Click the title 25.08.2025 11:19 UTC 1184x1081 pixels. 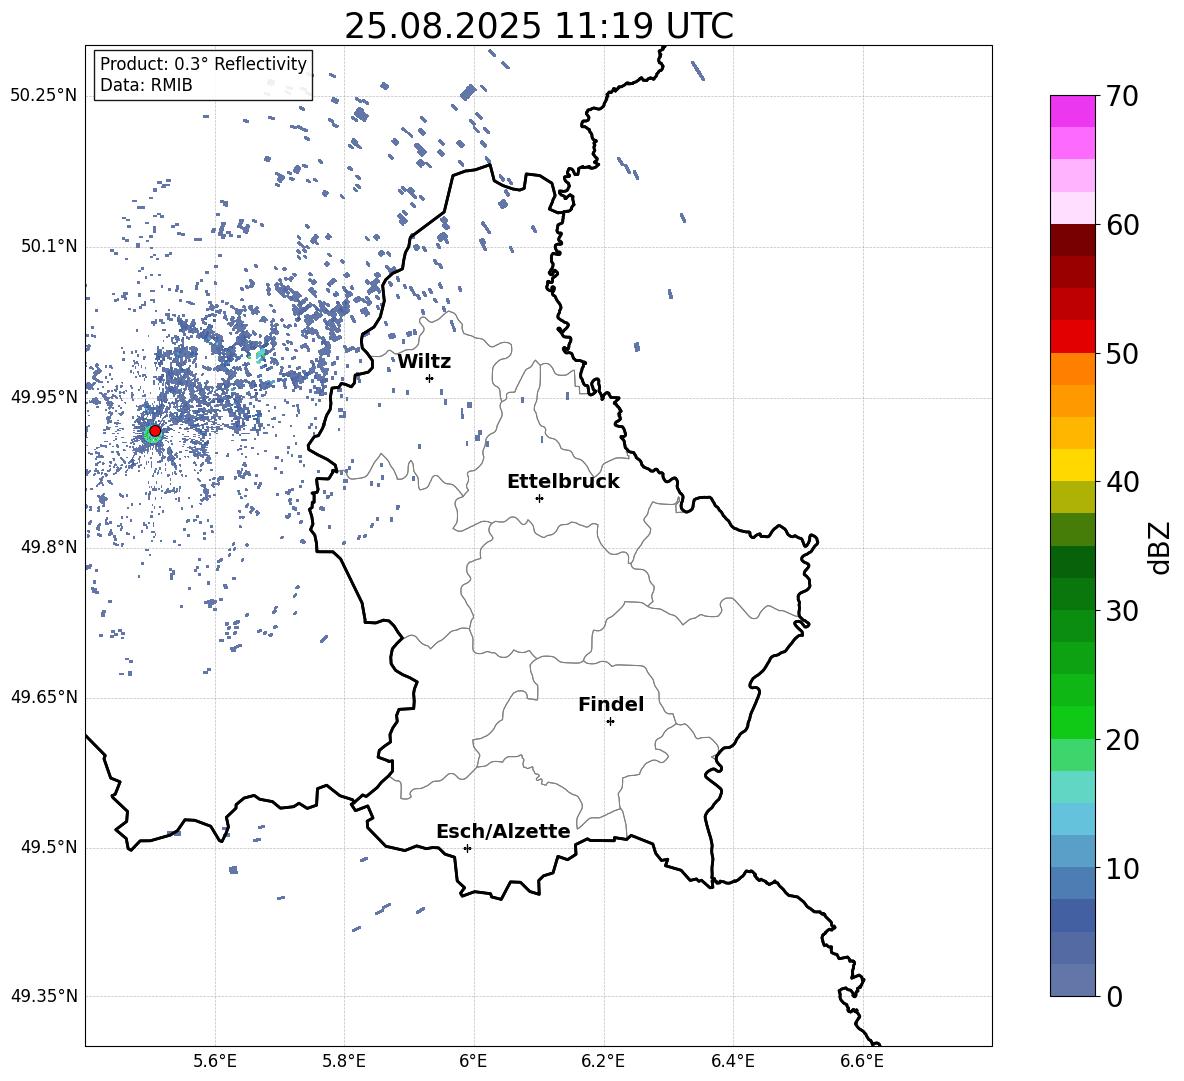[x=538, y=26]
